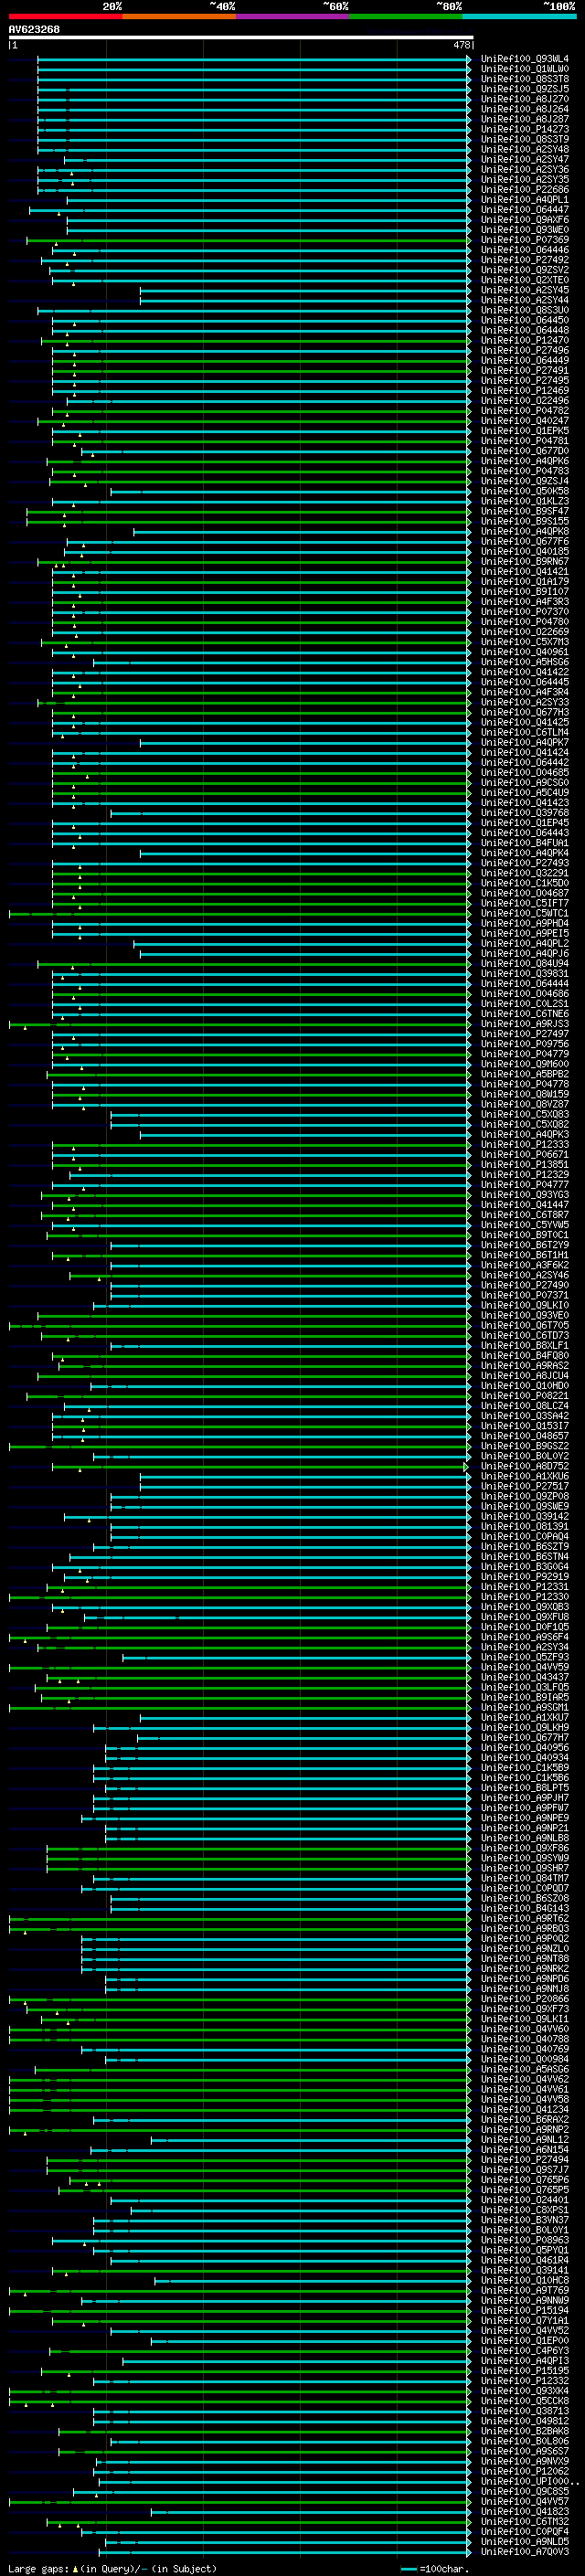Select hit label UniRef100_Q1EP00

525,2341
